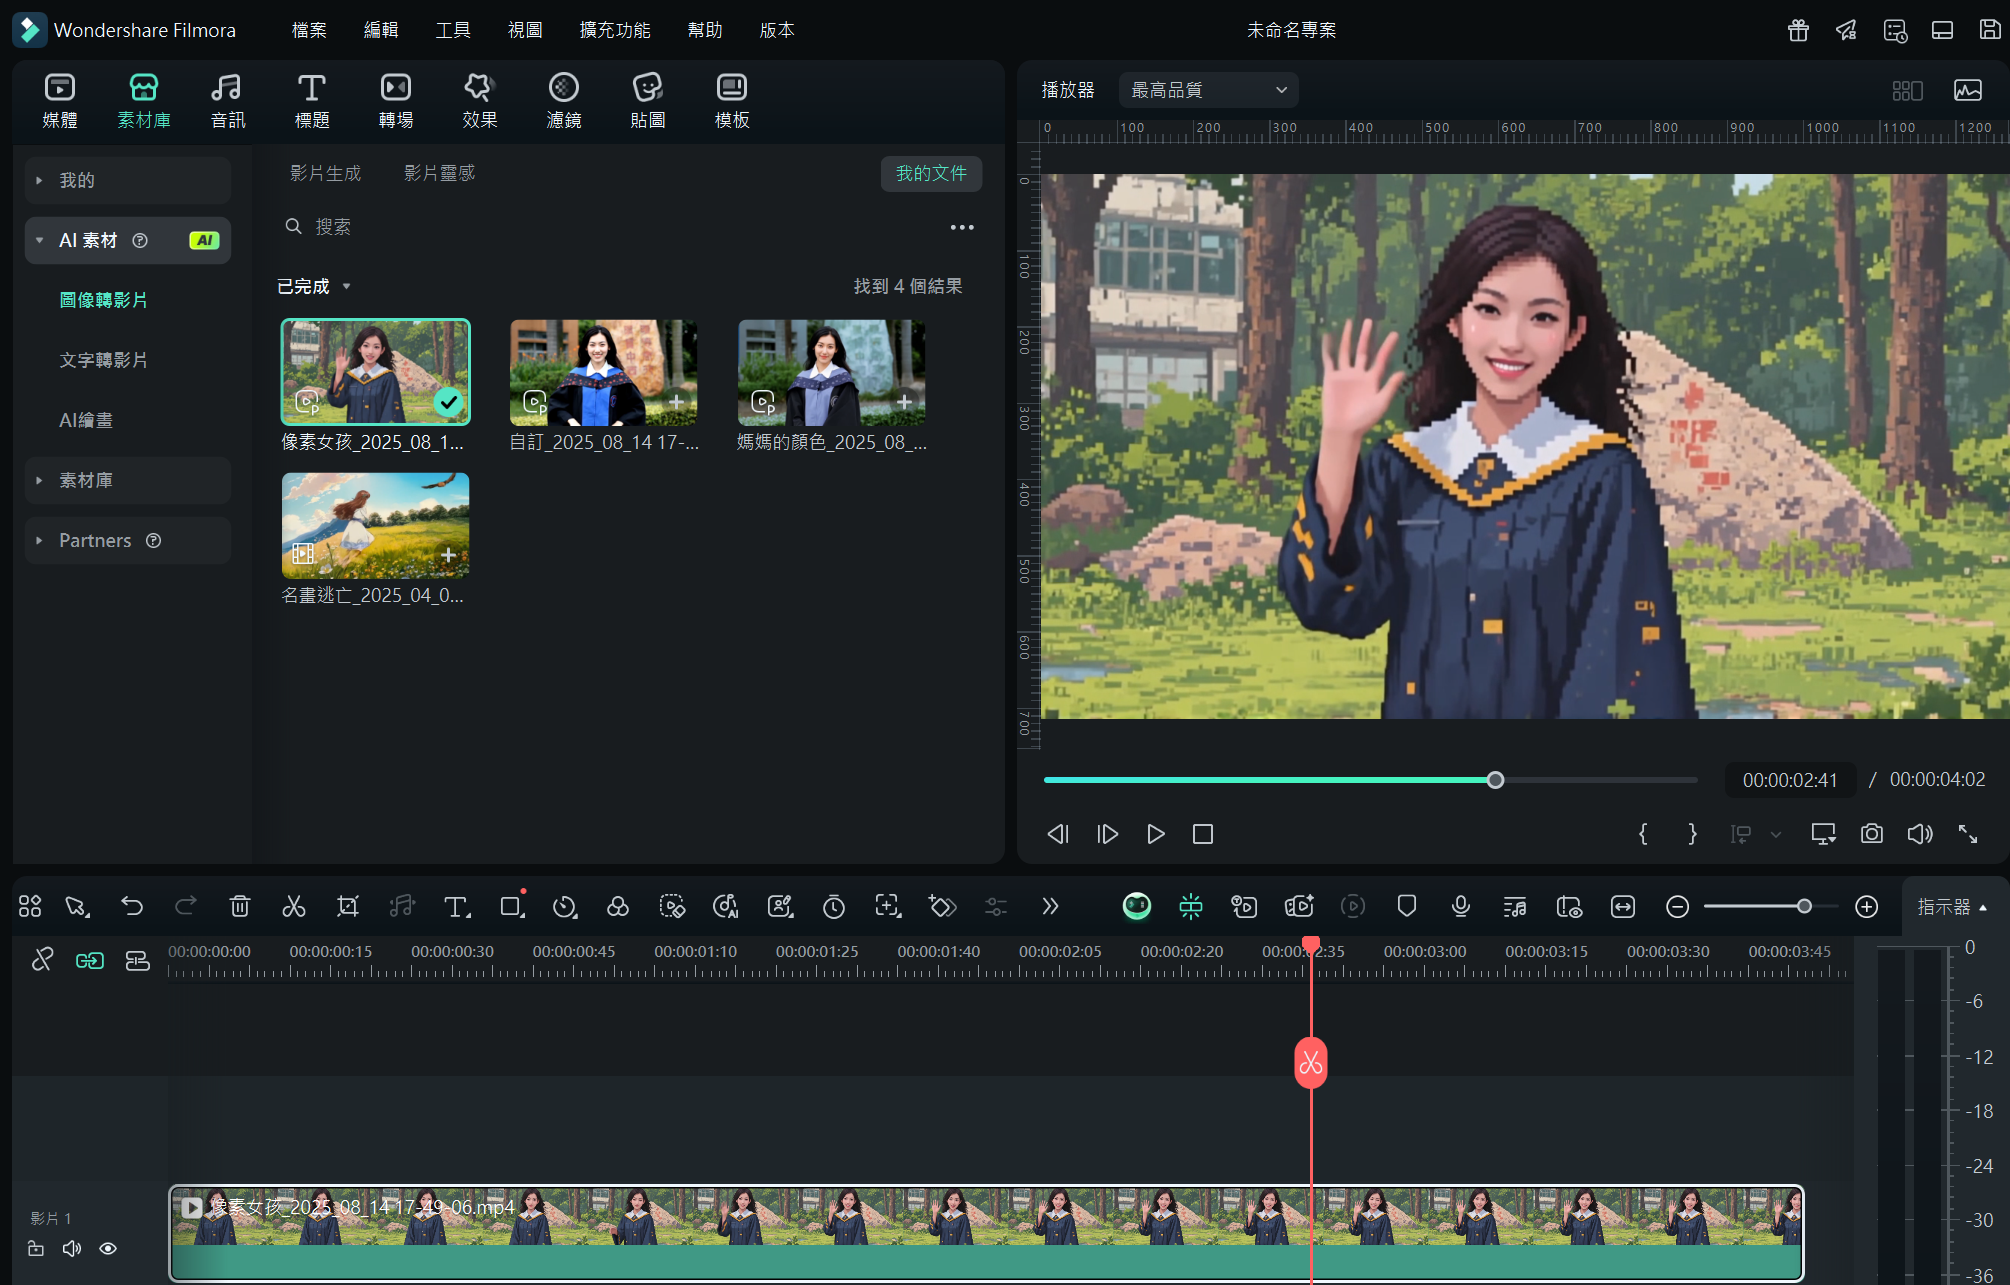Mark in point with left brace

point(1643,834)
